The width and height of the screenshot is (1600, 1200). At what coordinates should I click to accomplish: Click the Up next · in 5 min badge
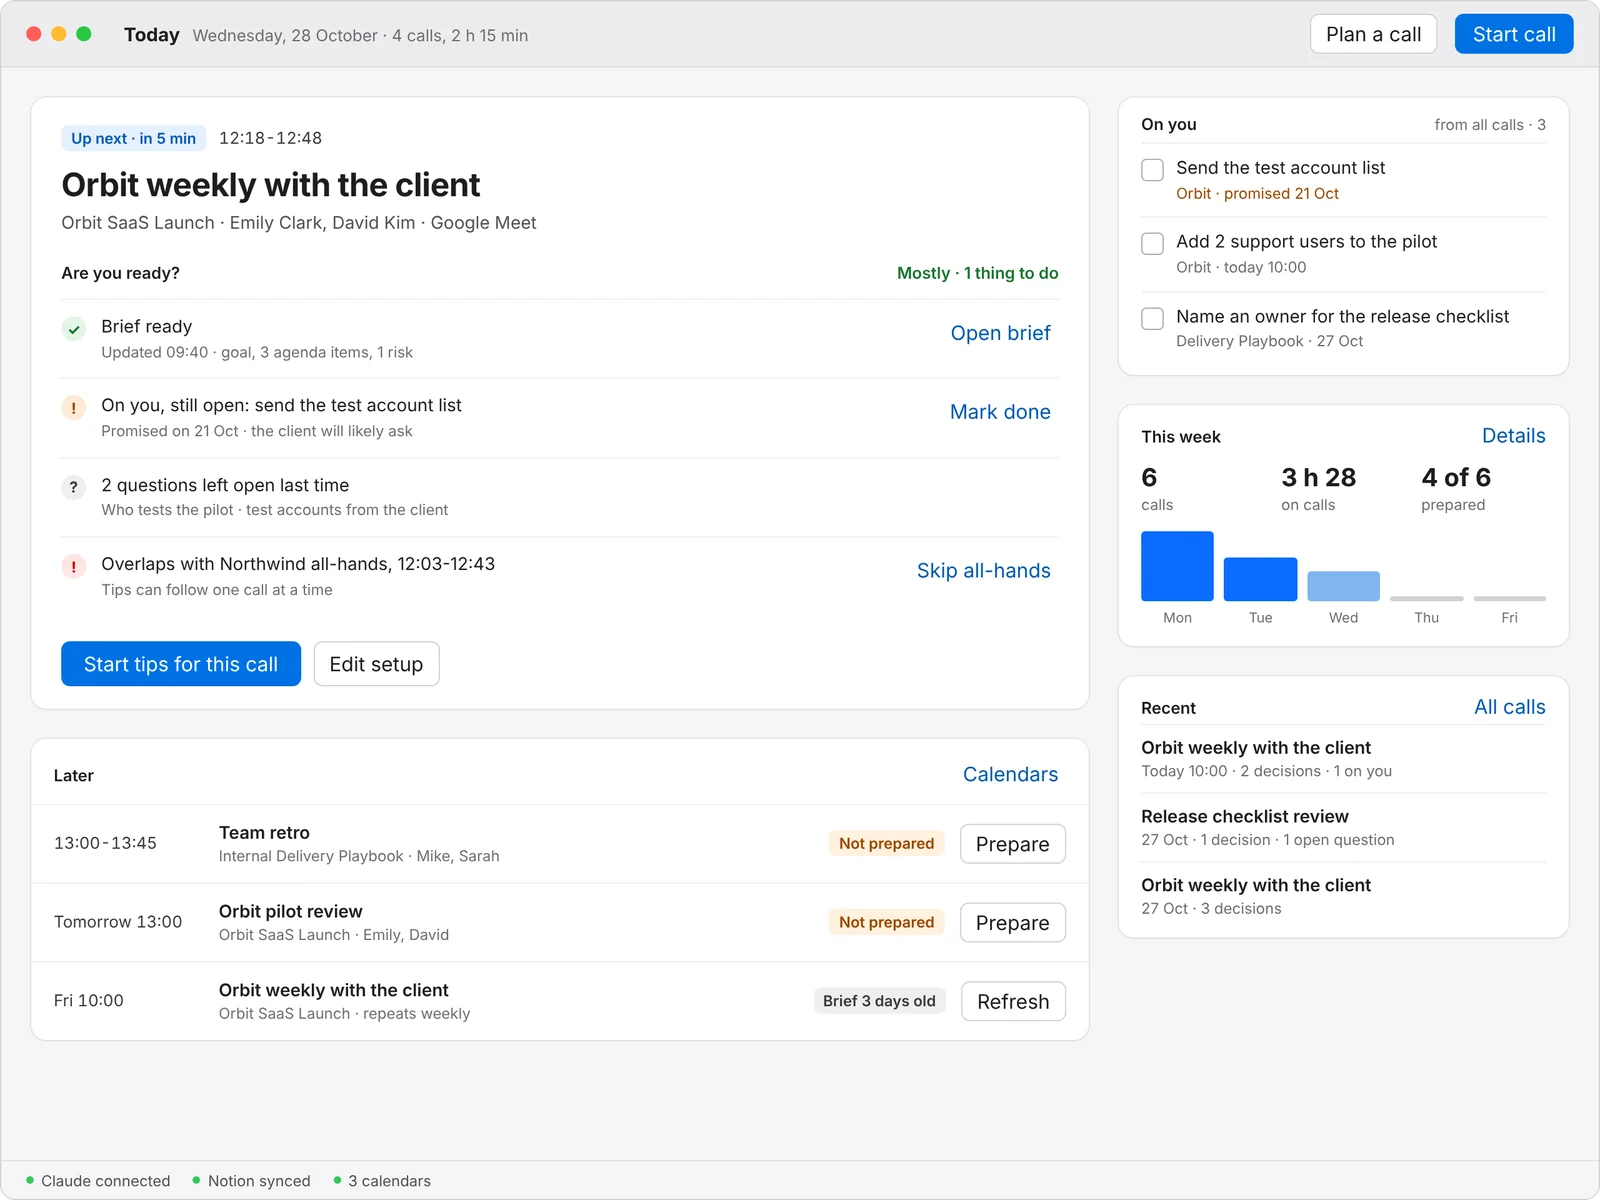coord(133,138)
